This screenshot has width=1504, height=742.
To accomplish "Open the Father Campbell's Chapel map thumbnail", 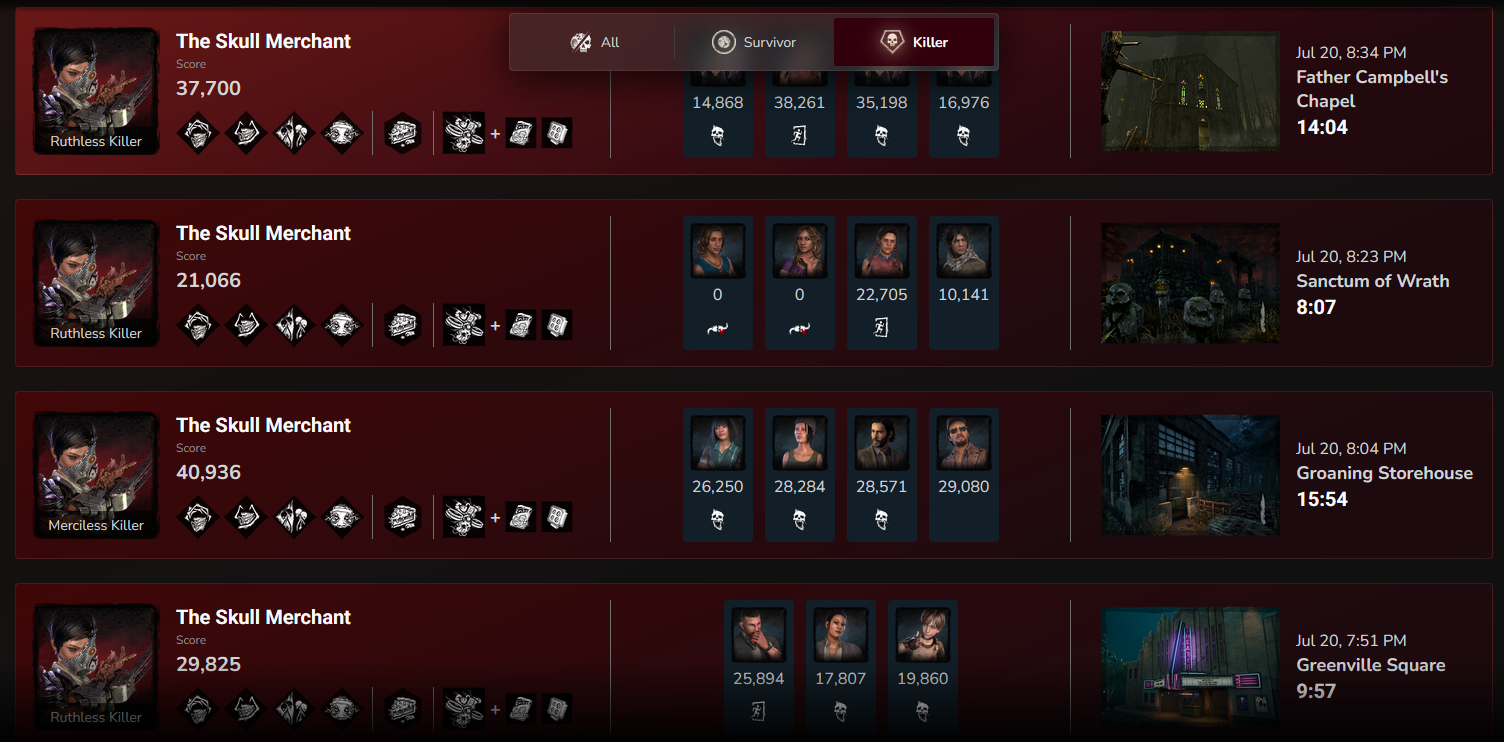I will [1190, 91].
